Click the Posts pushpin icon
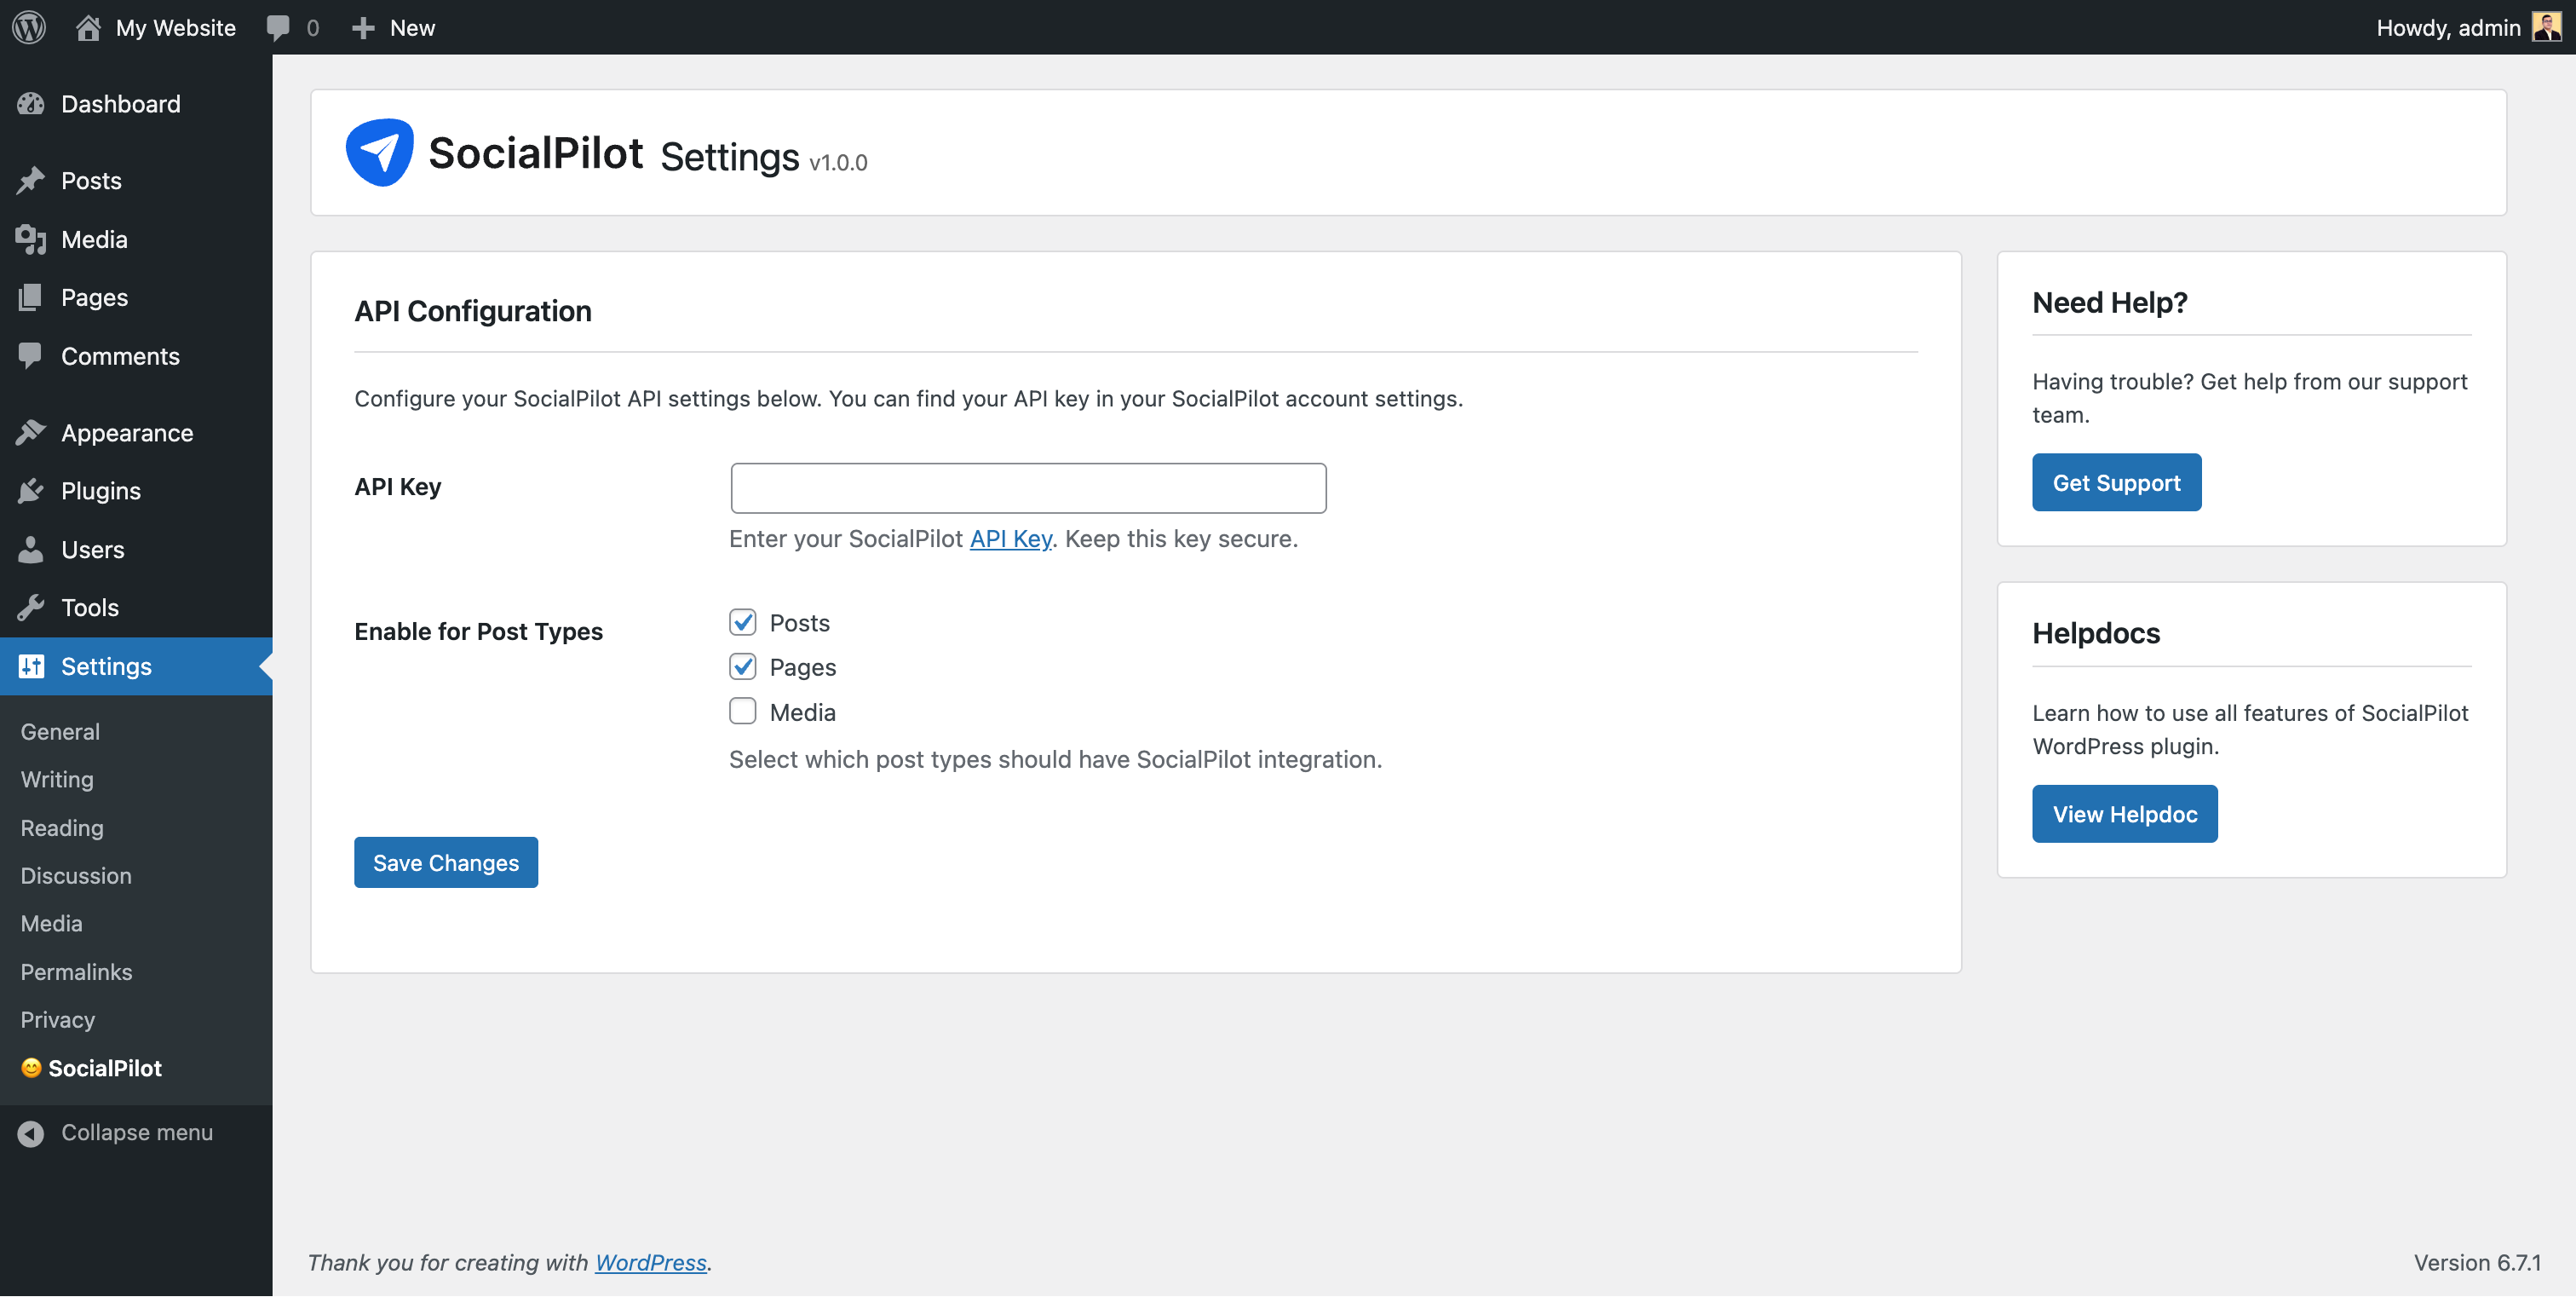Screen dimensions: 2576x1297 coord(31,180)
